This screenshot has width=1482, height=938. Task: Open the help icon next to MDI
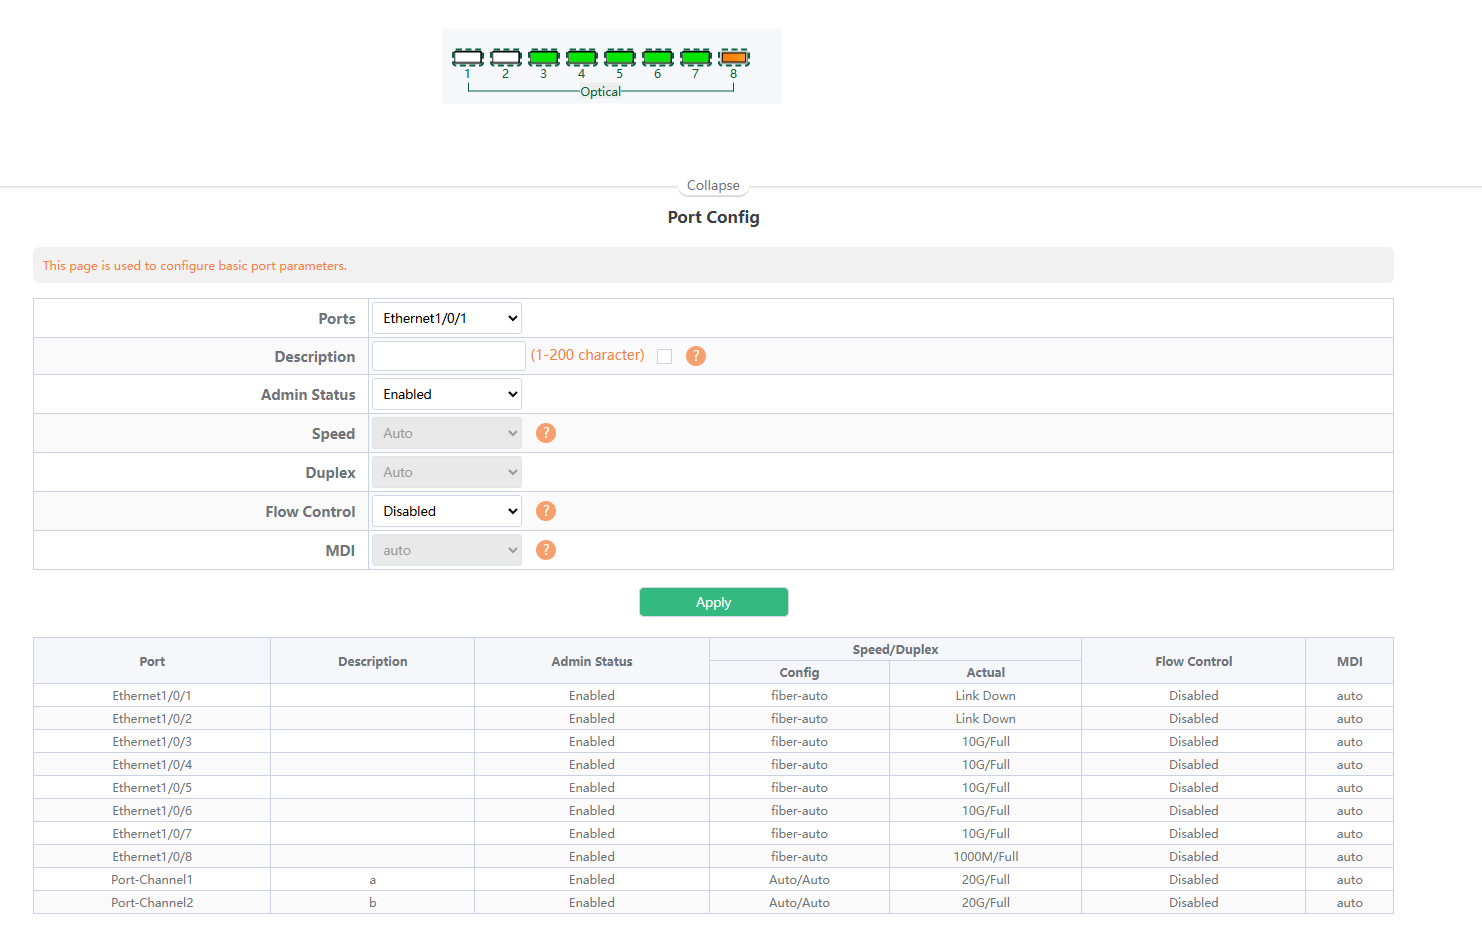[546, 550]
